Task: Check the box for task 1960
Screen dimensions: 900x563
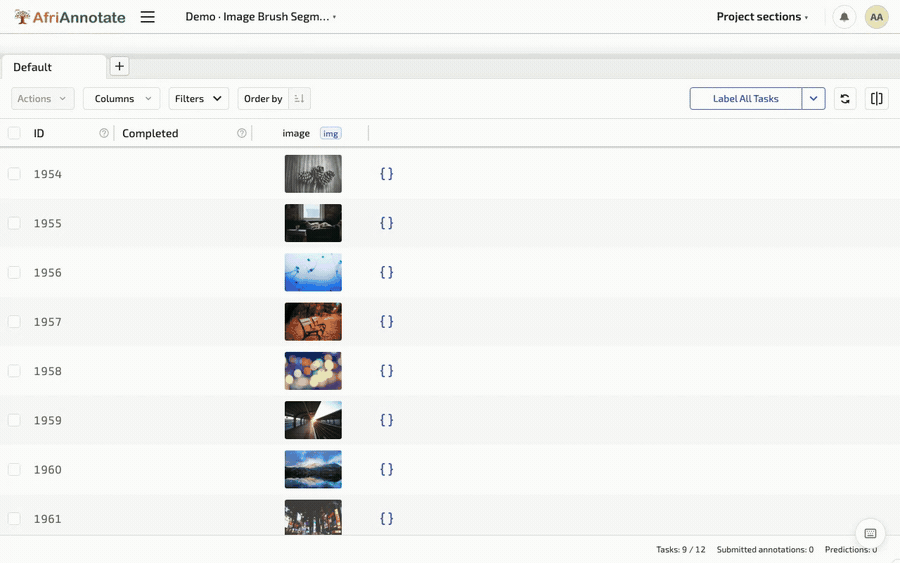Action: point(14,469)
